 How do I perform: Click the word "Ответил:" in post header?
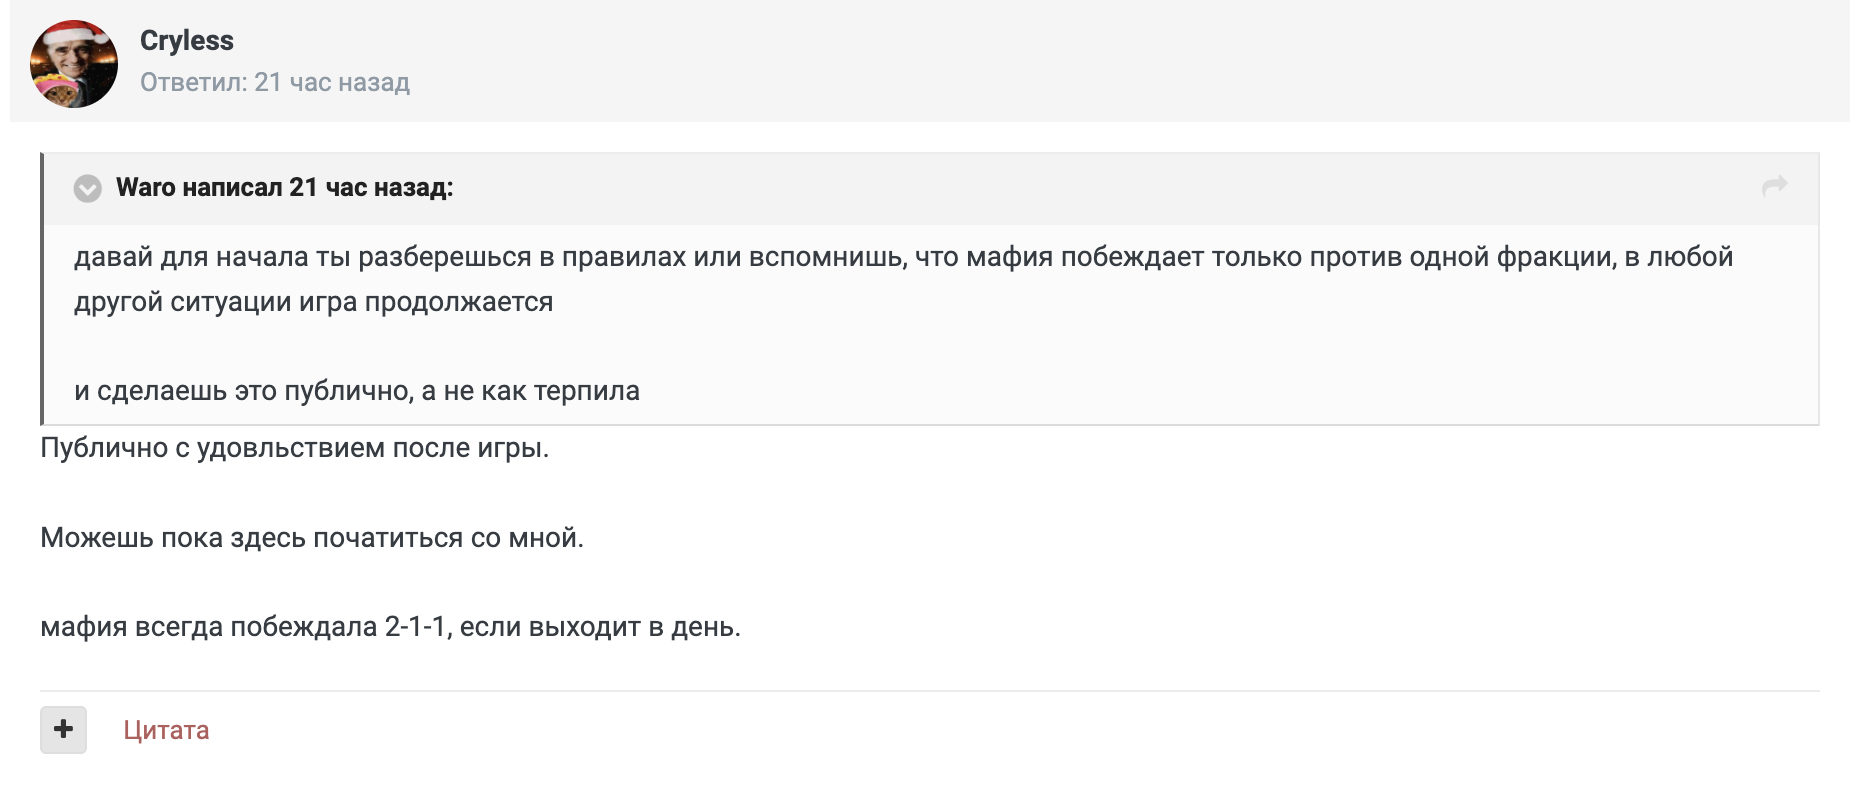coord(193,83)
